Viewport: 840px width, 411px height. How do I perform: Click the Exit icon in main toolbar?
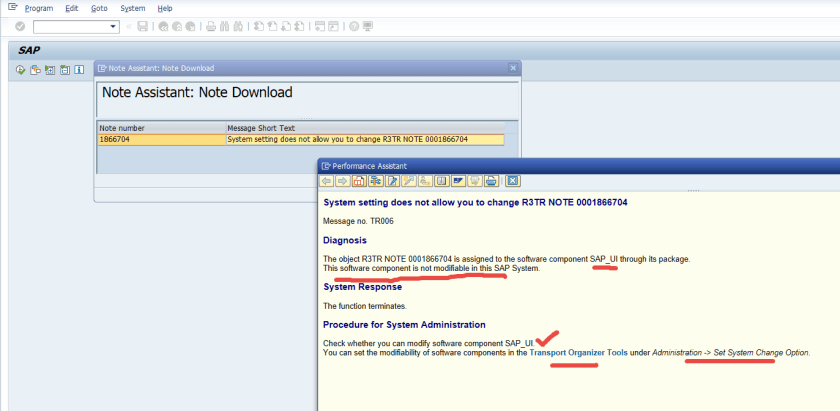coord(177,26)
